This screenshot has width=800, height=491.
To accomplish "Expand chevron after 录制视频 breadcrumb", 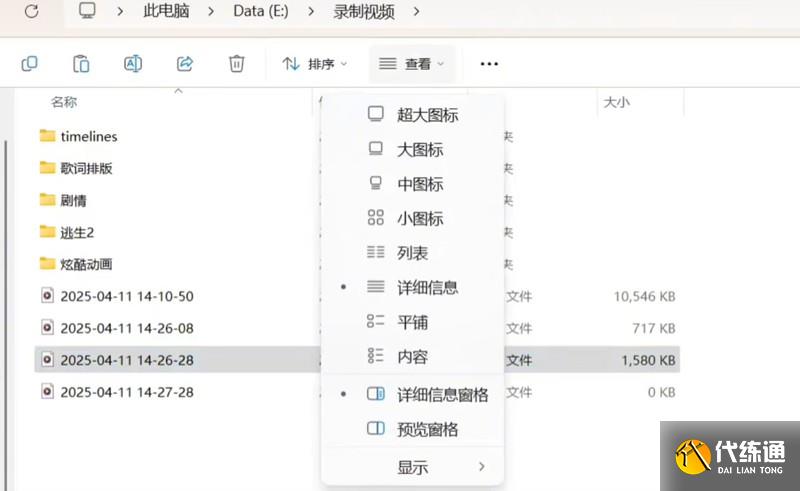I will pyautogui.click(x=416, y=11).
